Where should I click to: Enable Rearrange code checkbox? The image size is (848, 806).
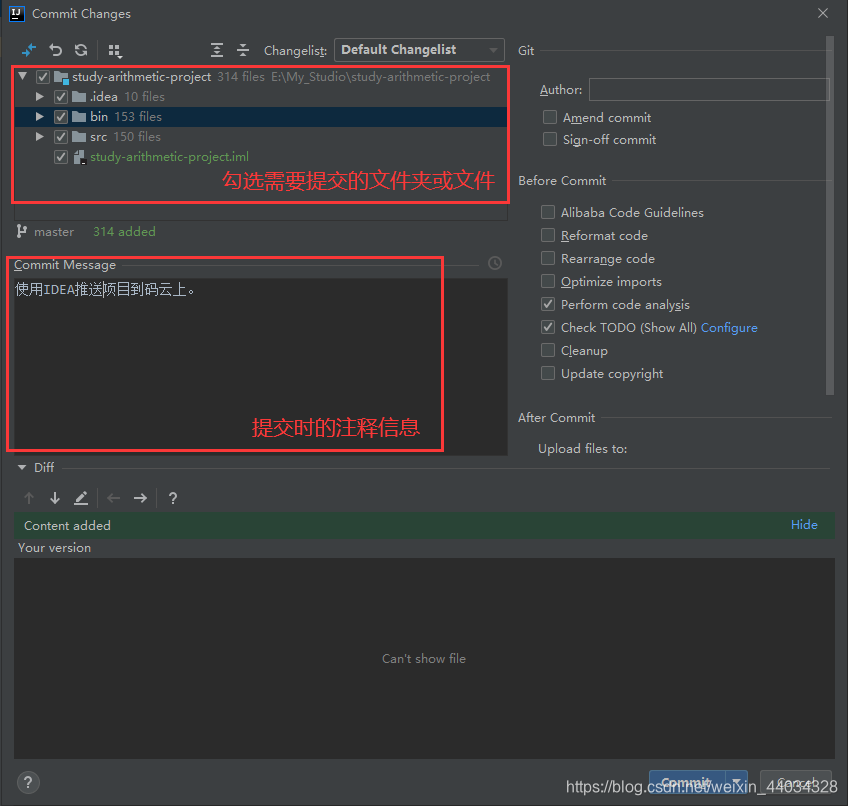(548, 258)
